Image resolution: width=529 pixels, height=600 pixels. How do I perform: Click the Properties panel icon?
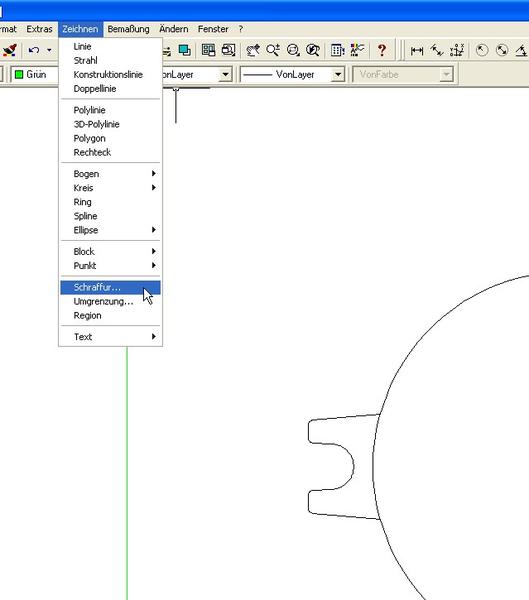click(x=338, y=50)
